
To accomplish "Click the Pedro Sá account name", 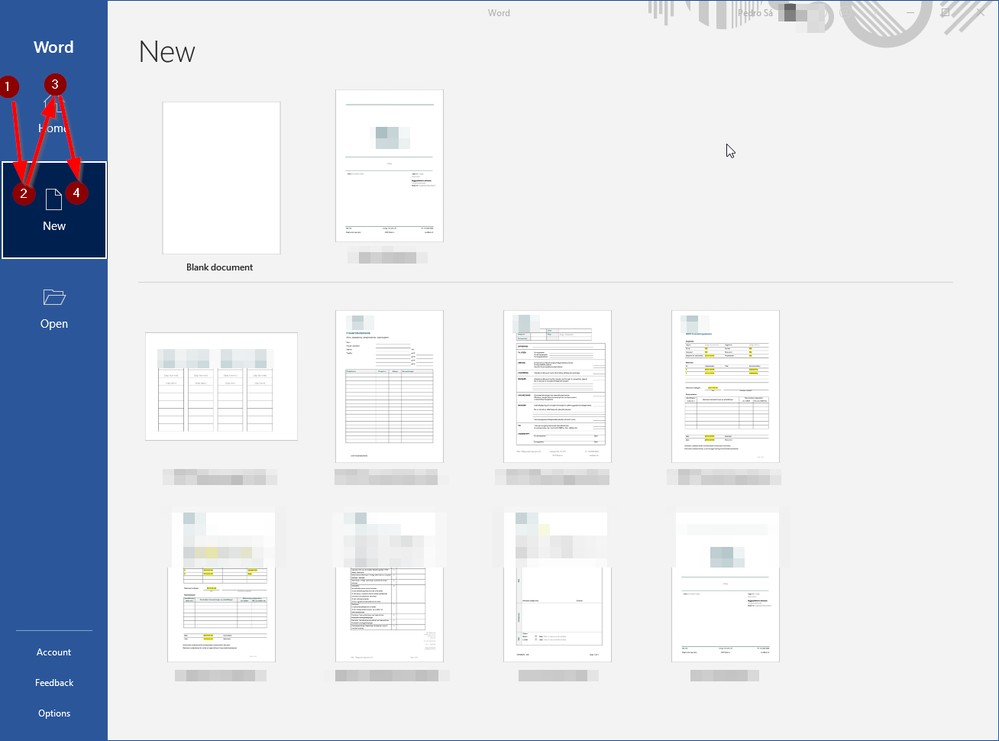I will point(754,13).
